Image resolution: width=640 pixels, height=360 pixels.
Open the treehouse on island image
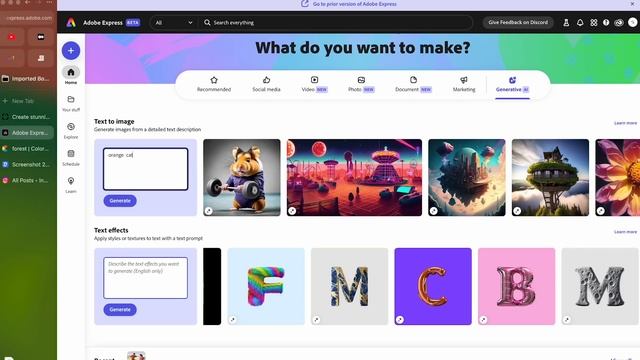[x=550, y=178]
